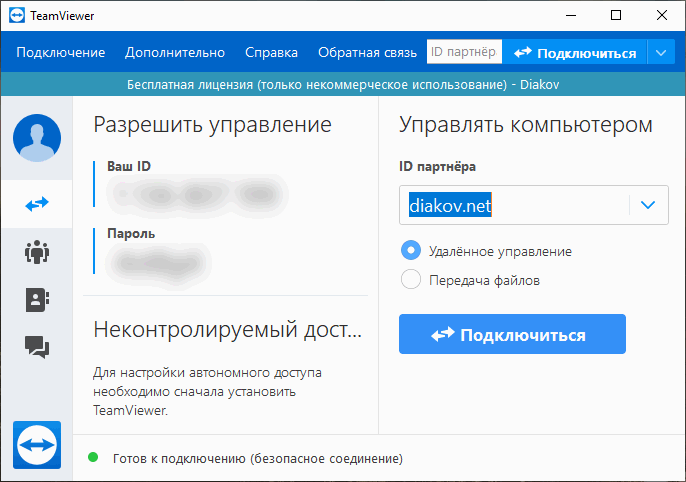Viewport: 686px width, 482px height.
Task: Open the Подключение menu
Action: (61, 52)
